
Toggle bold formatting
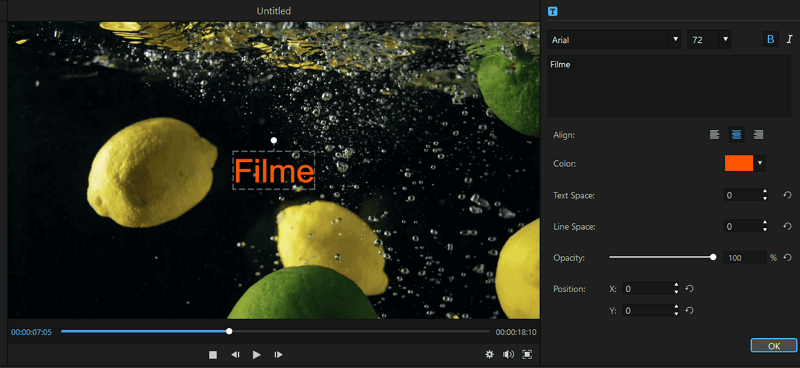tap(771, 39)
